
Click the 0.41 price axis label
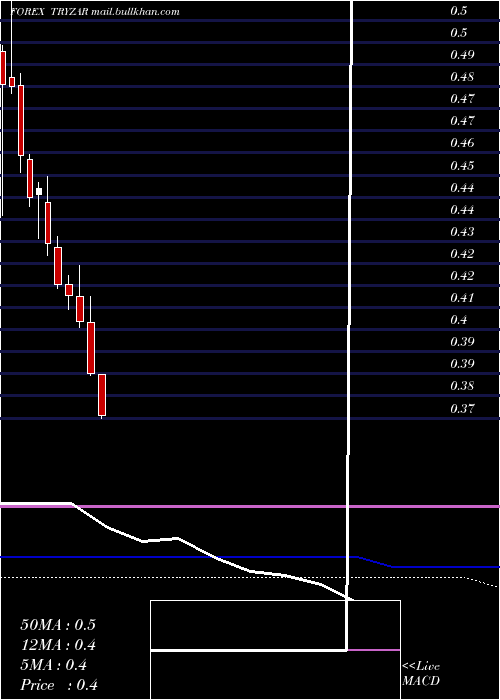click(x=462, y=297)
